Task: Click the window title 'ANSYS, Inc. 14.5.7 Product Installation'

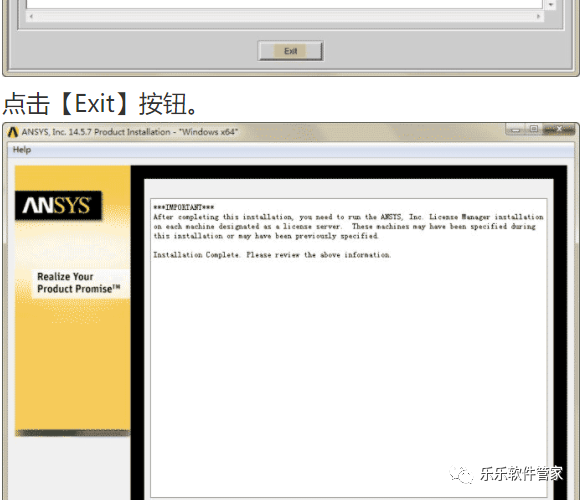Action: point(130,132)
